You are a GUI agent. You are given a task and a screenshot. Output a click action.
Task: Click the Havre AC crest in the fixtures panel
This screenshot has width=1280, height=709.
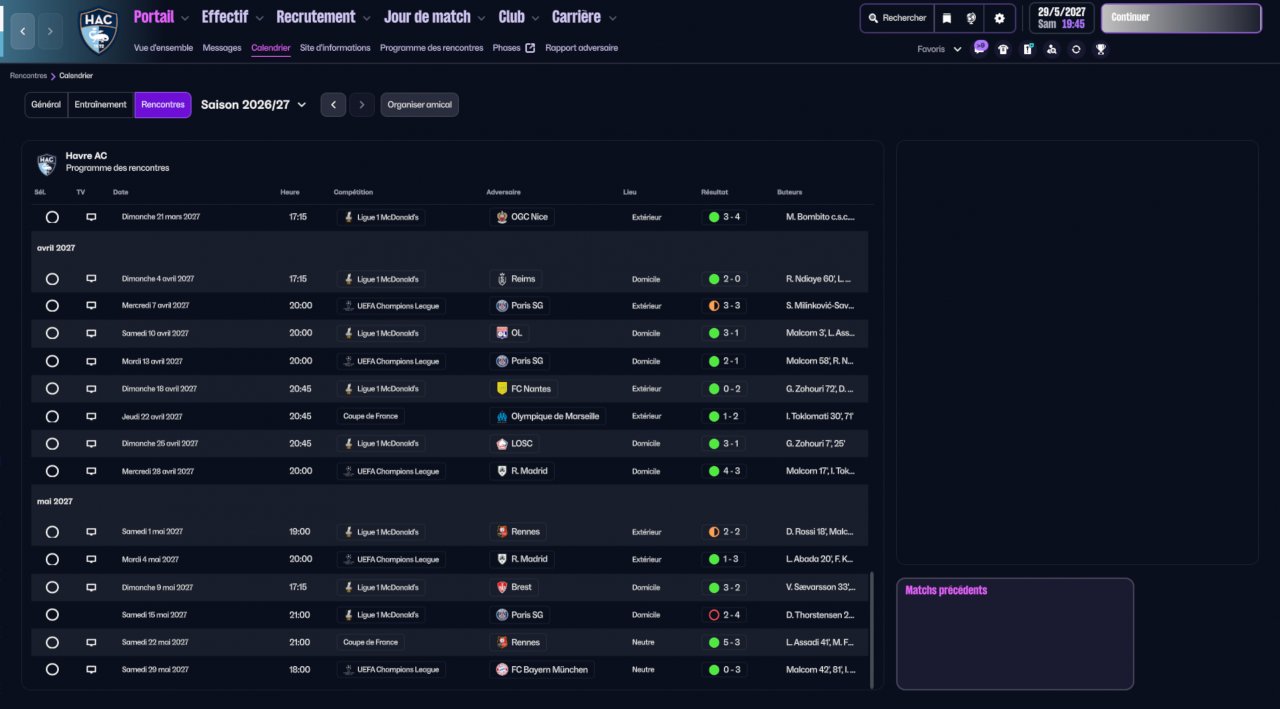pos(46,163)
